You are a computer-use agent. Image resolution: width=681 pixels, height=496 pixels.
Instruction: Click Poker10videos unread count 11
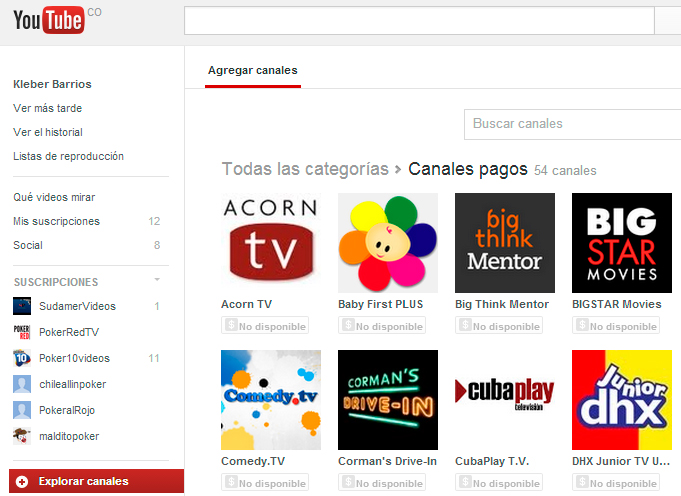click(x=154, y=358)
